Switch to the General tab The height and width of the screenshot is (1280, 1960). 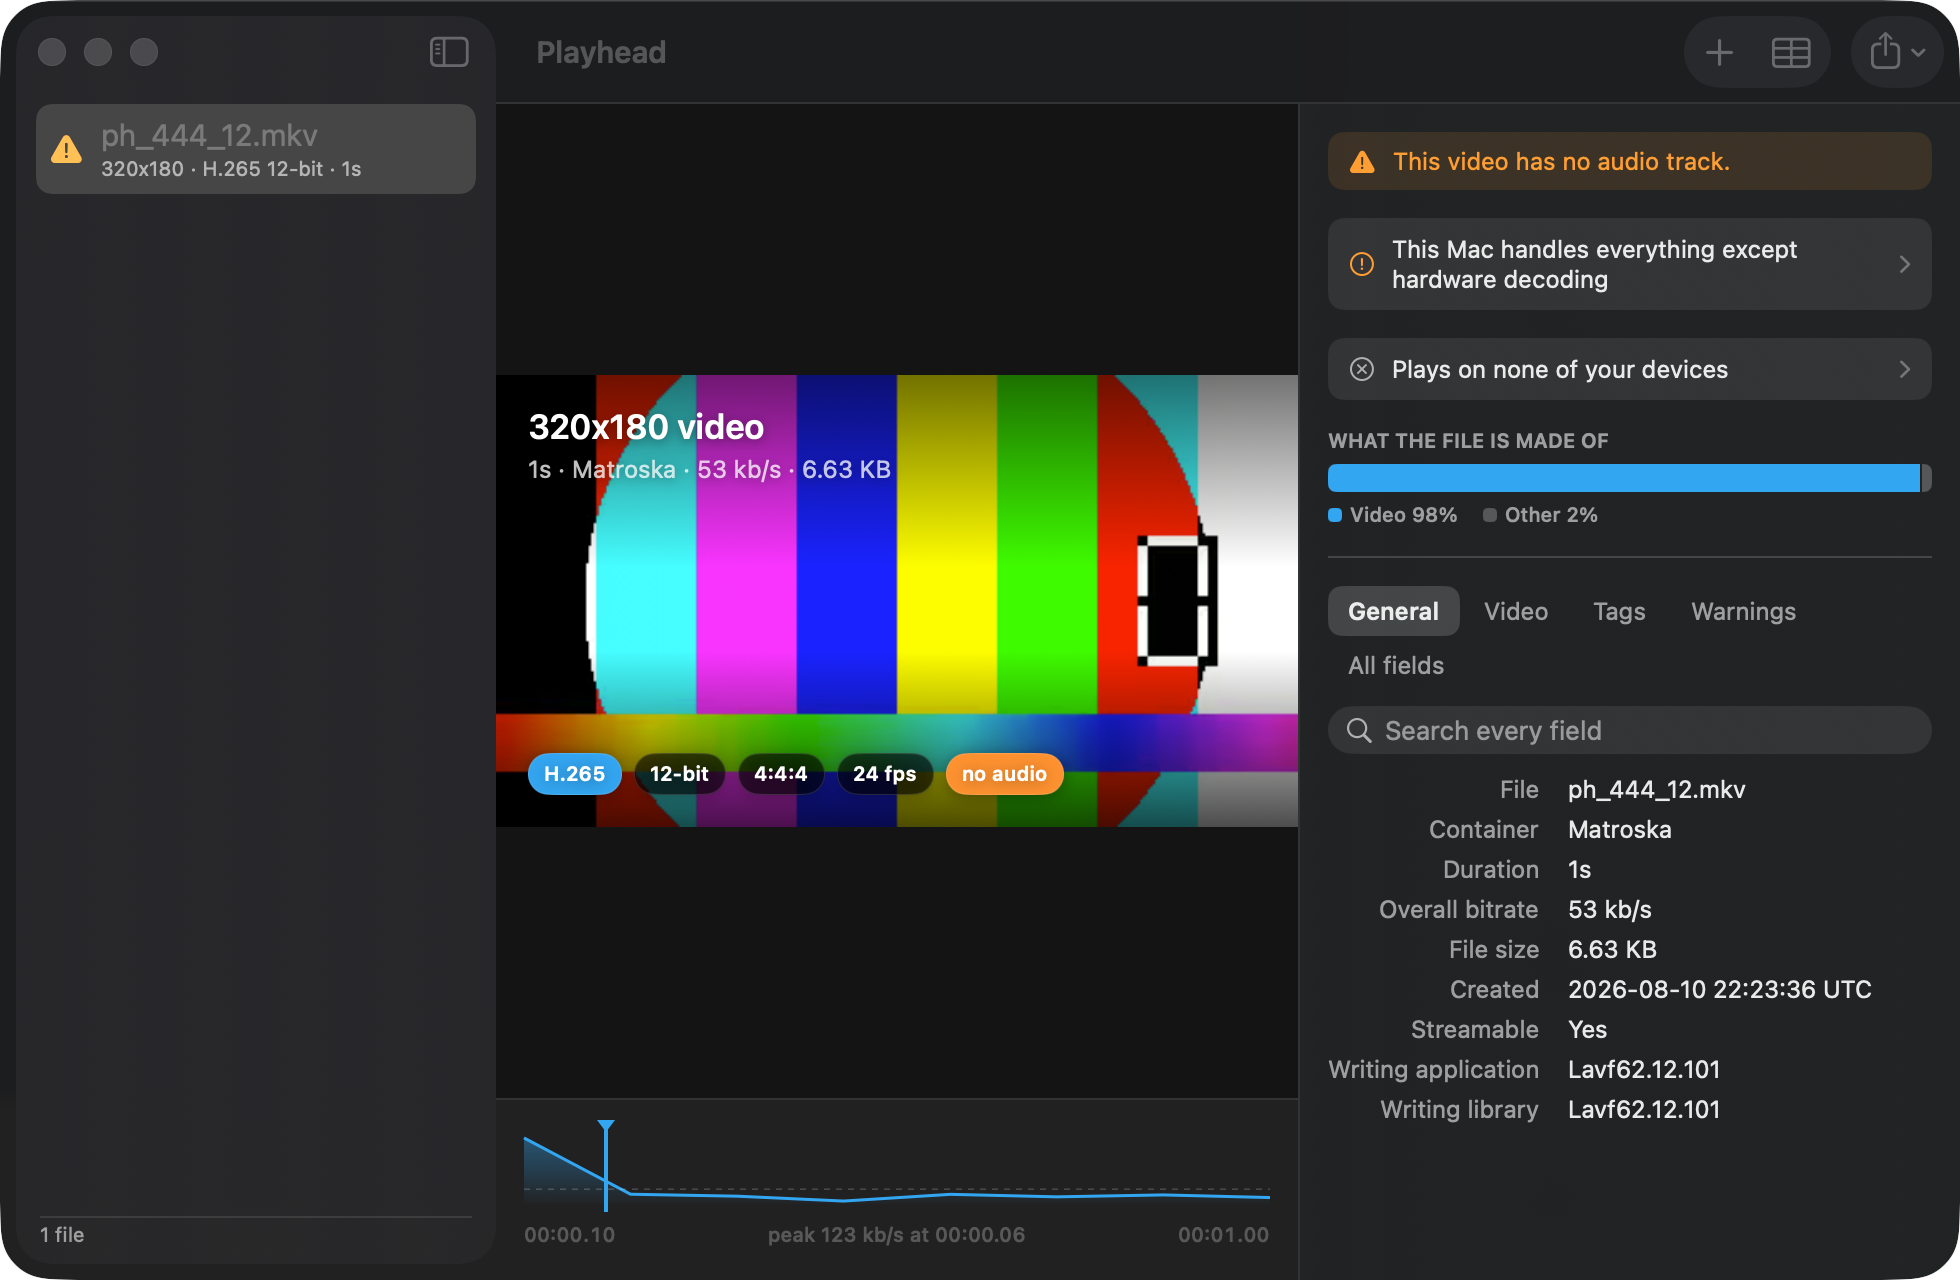click(1393, 611)
